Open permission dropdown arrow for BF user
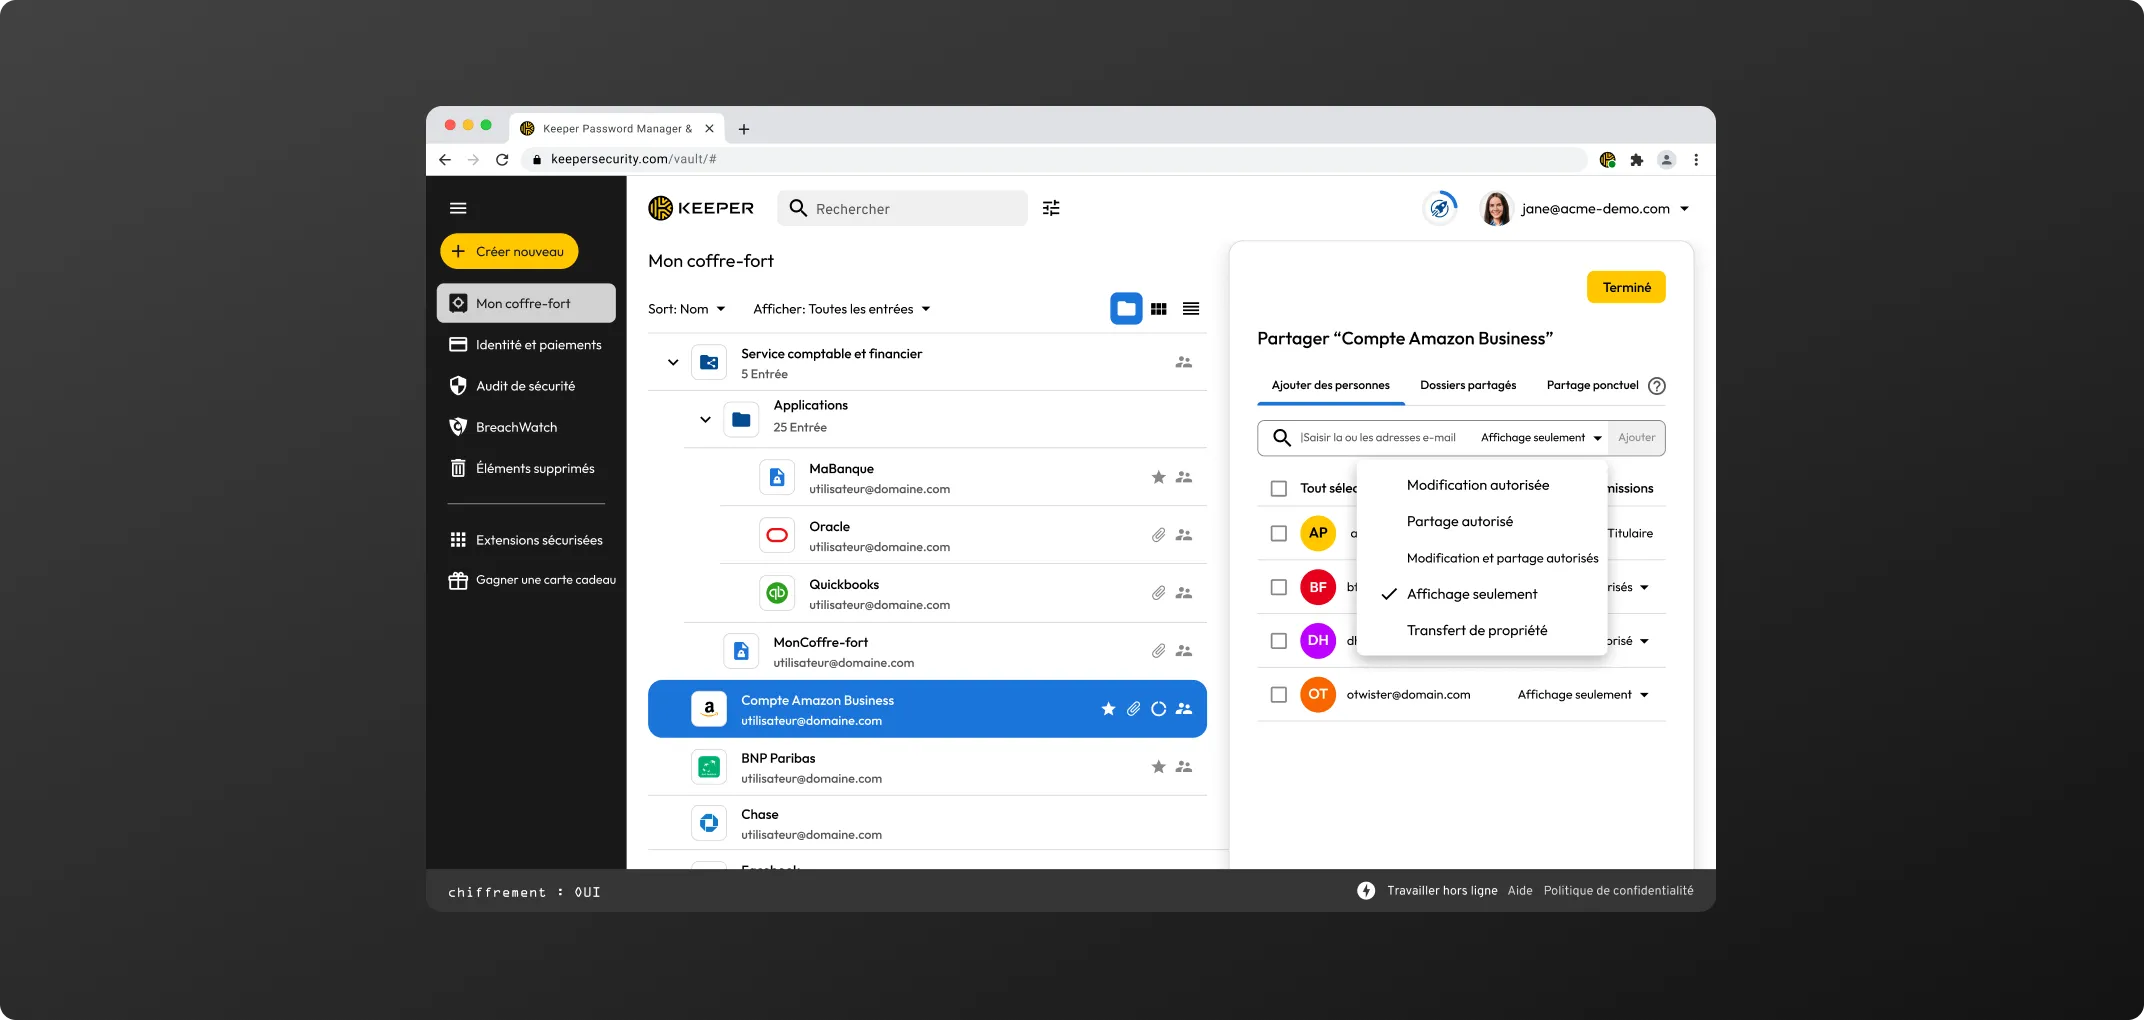 coord(1645,588)
